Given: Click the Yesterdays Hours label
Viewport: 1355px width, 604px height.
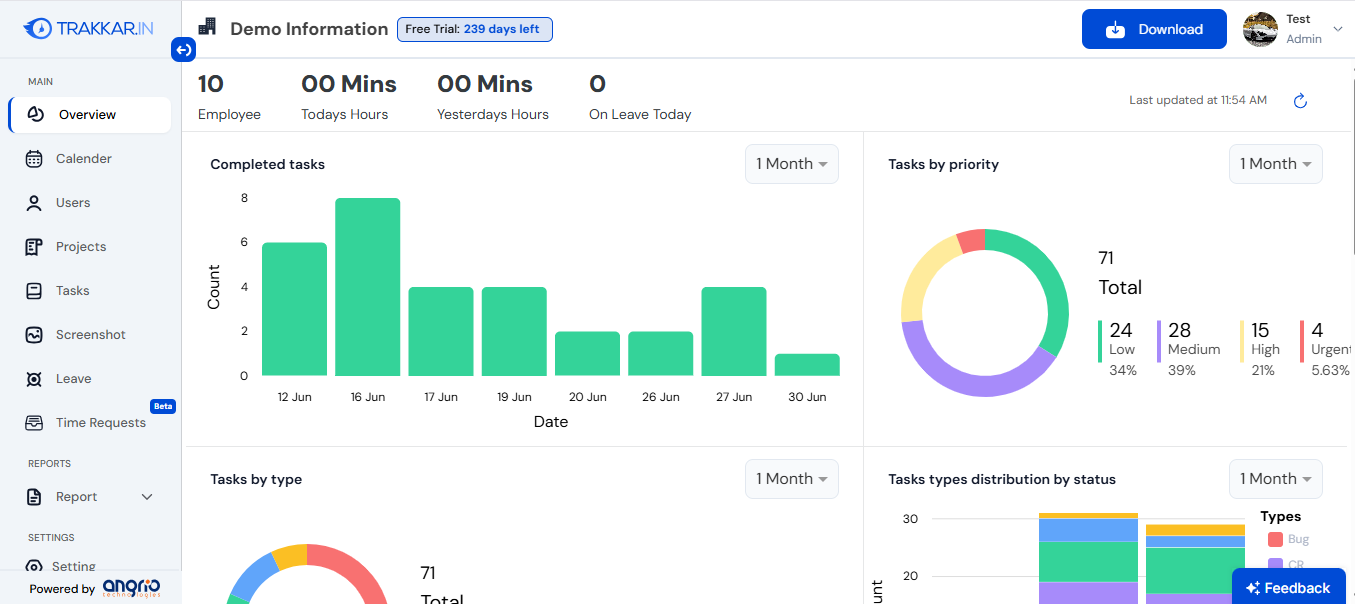Looking at the screenshot, I should 493,115.
